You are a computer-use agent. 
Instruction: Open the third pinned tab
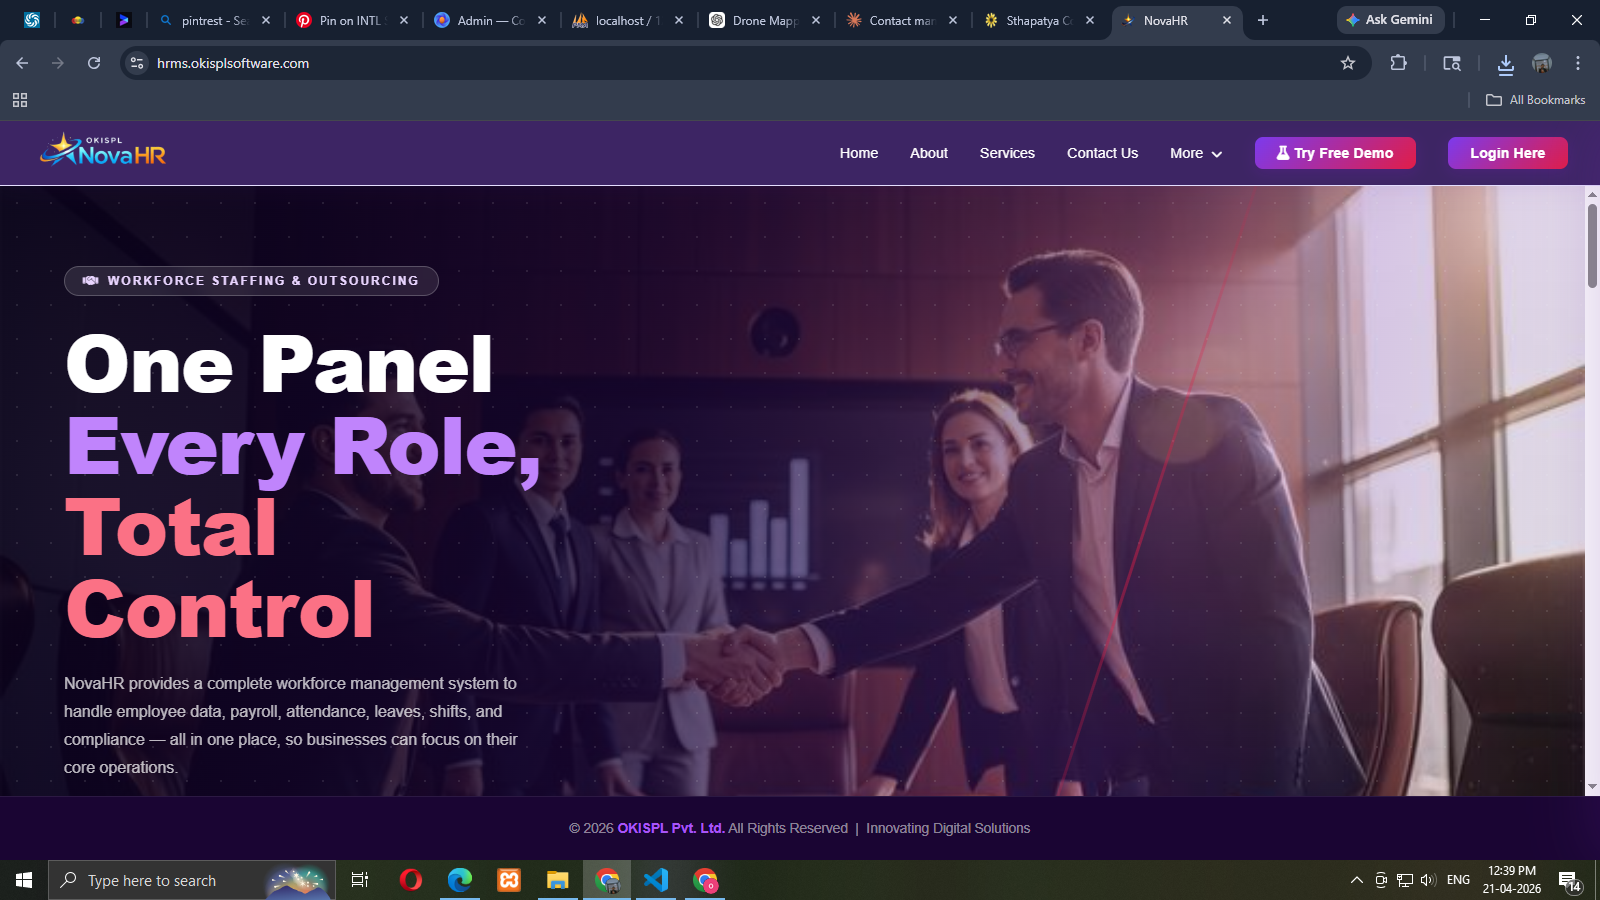[124, 20]
